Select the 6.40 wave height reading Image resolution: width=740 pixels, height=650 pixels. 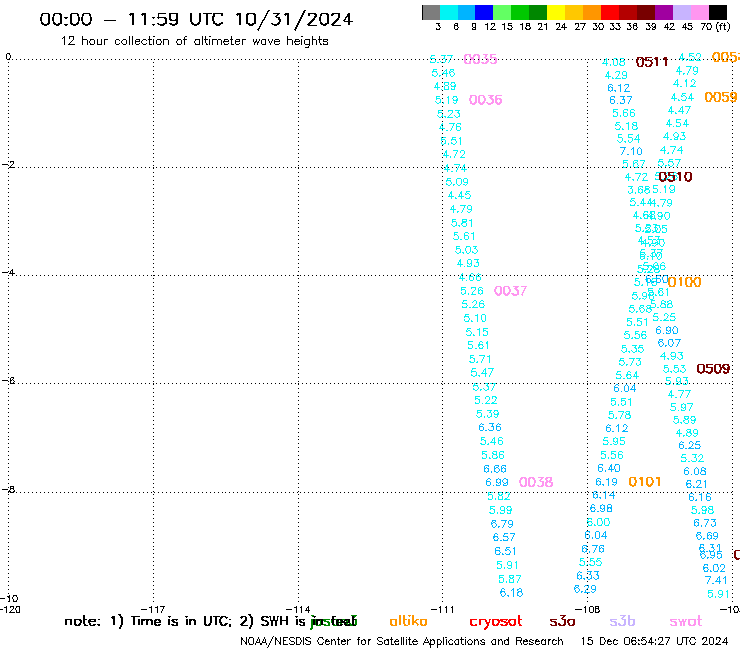[x=609, y=468]
